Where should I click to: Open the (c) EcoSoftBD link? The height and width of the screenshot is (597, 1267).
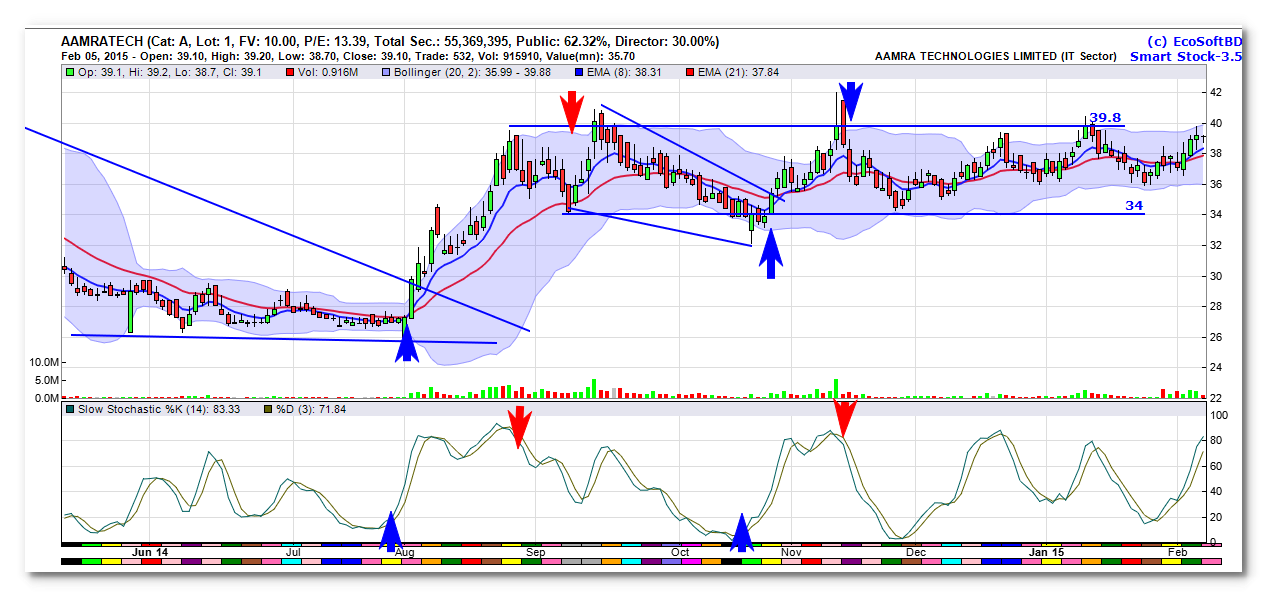[x=1193, y=41]
